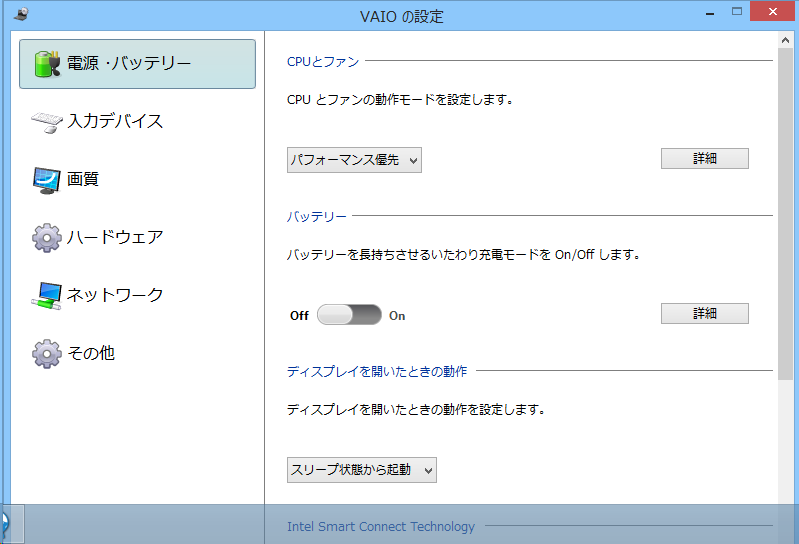799x544 pixels.
Task: Click 詳細 button in バッテリー section
Action: point(705,313)
